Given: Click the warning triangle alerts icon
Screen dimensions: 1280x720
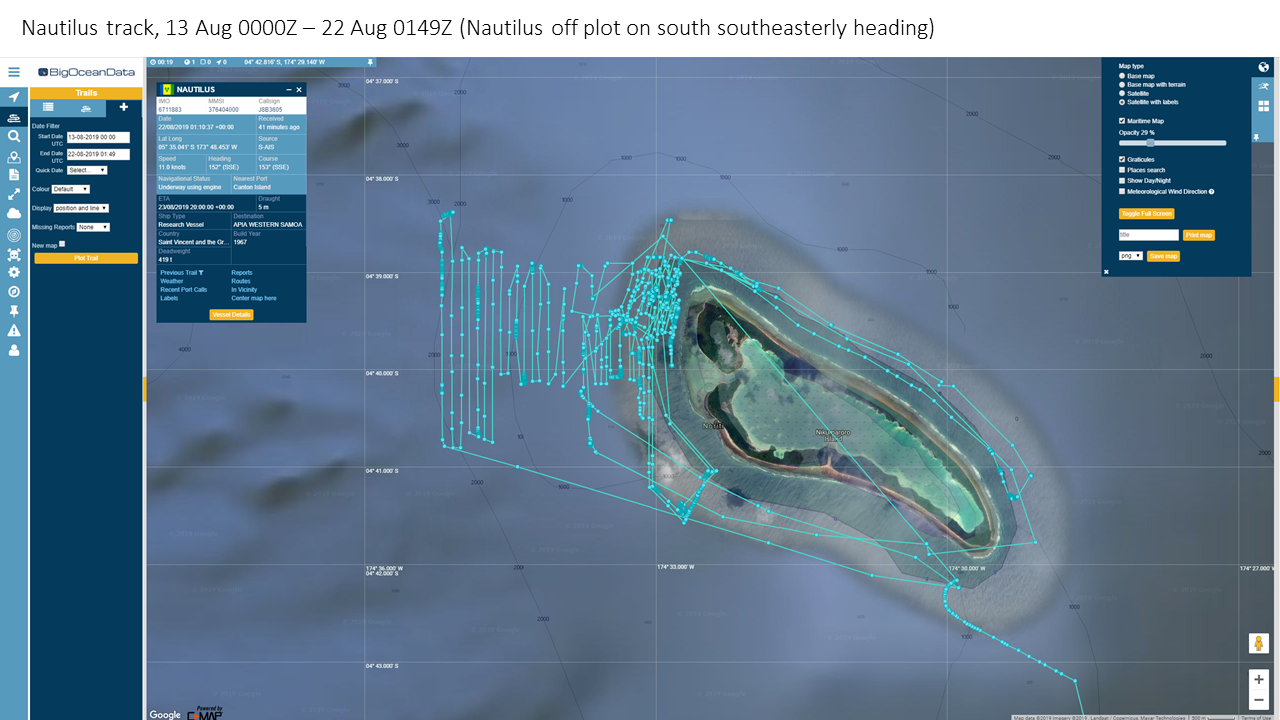Looking at the screenshot, I should [x=14, y=330].
